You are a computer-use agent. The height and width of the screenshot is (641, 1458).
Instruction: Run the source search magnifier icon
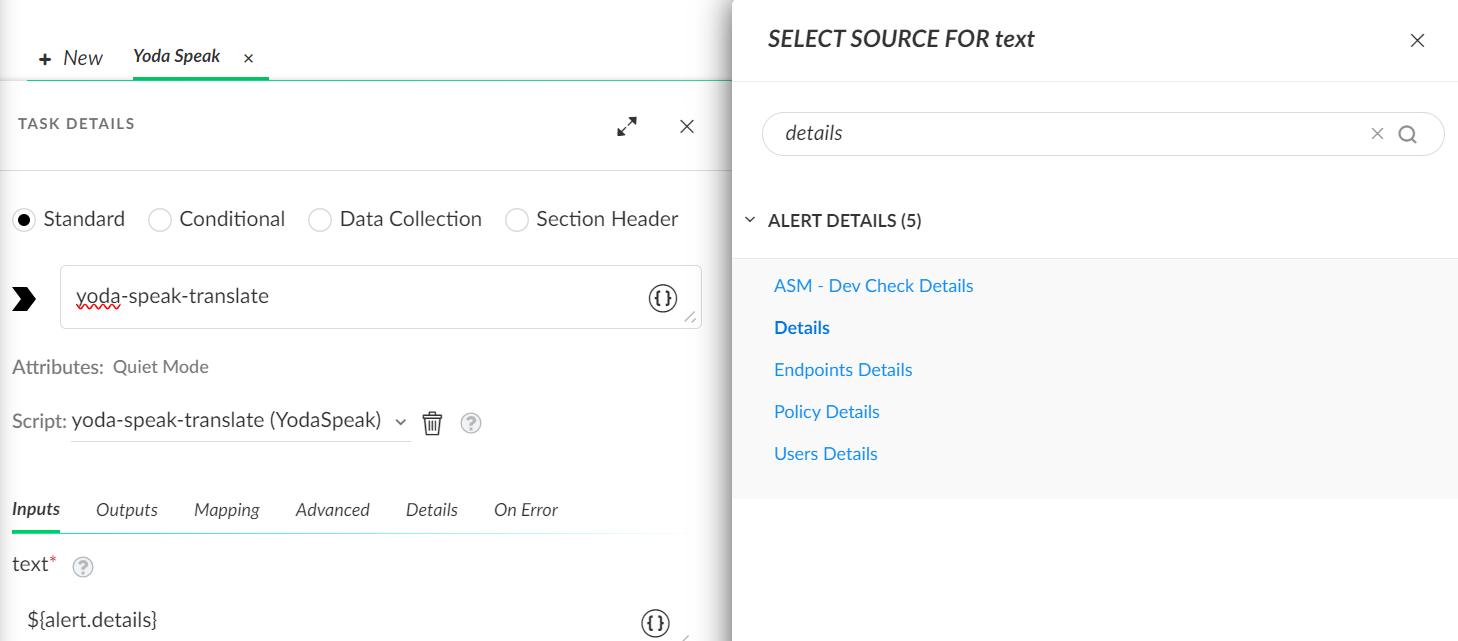pos(1408,134)
